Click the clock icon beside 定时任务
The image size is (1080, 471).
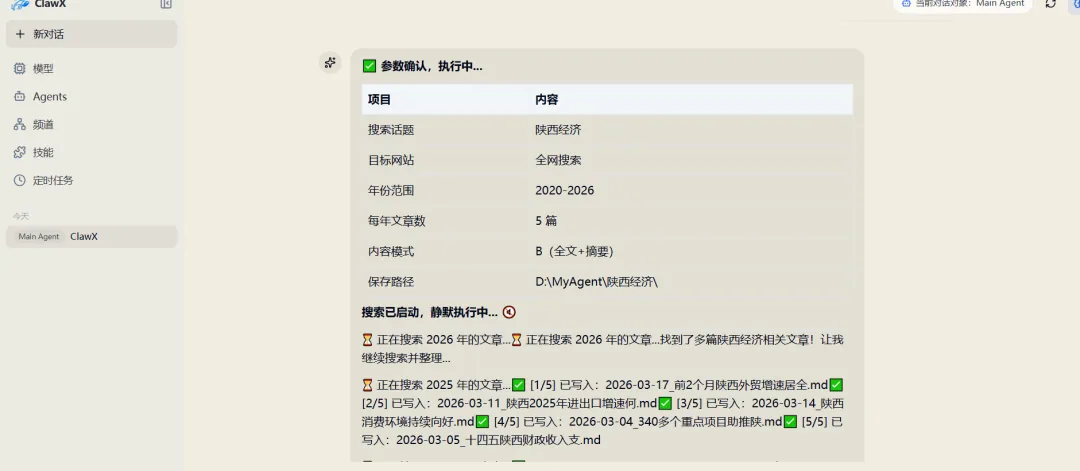tap(19, 180)
